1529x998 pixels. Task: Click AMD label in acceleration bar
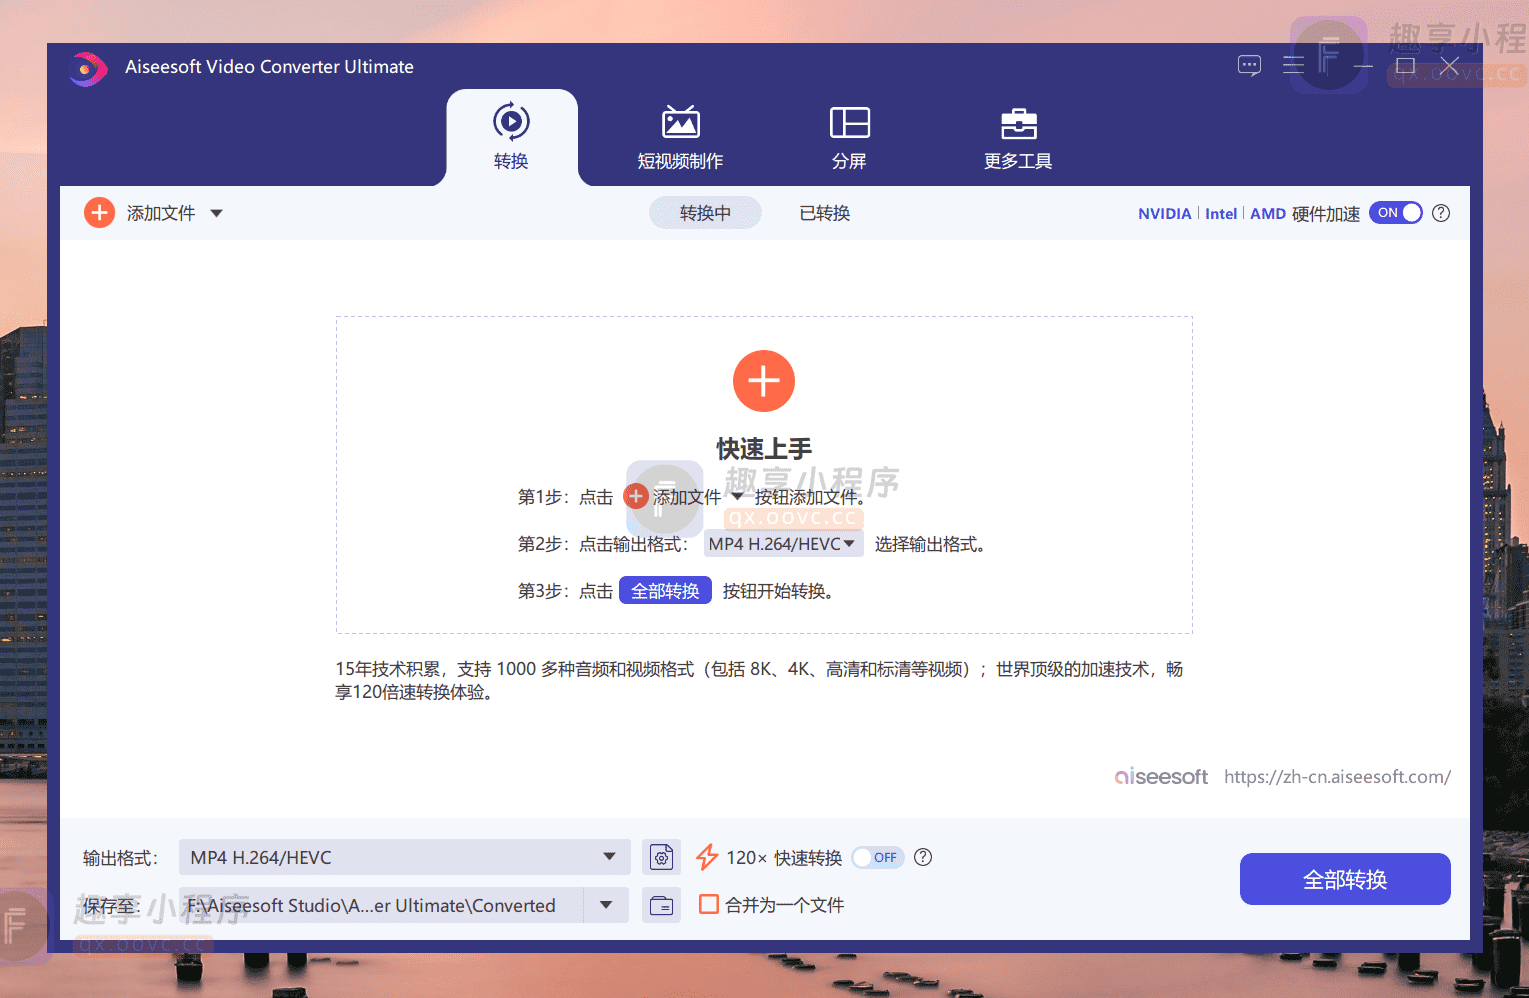click(1268, 213)
